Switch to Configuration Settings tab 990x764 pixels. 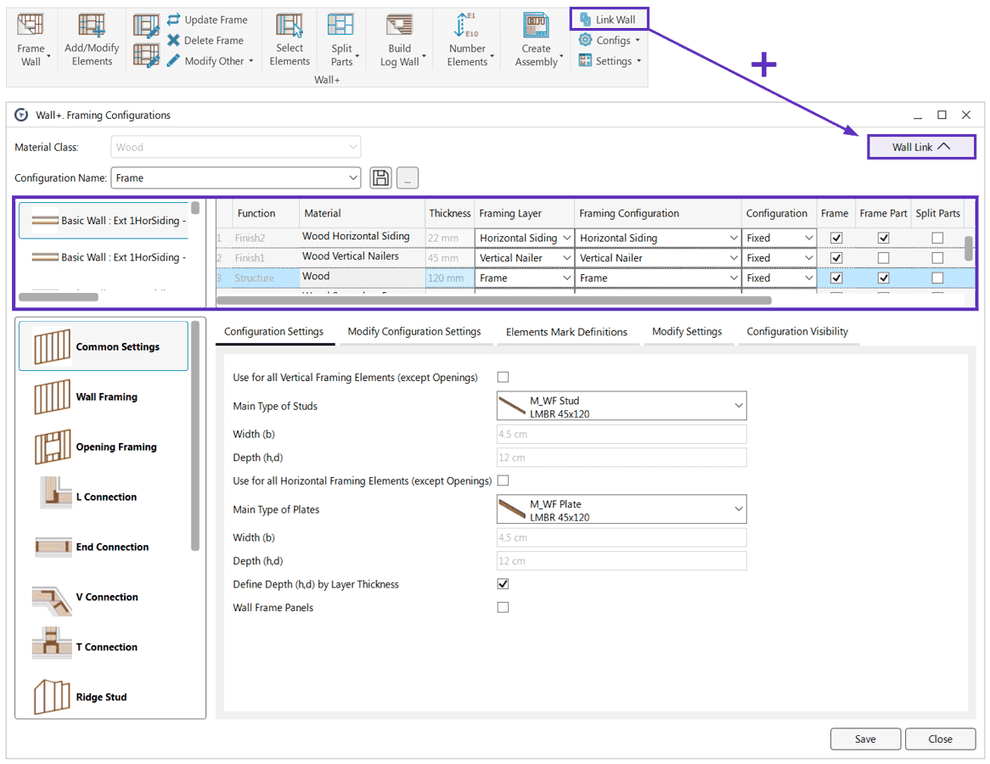click(x=274, y=331)
